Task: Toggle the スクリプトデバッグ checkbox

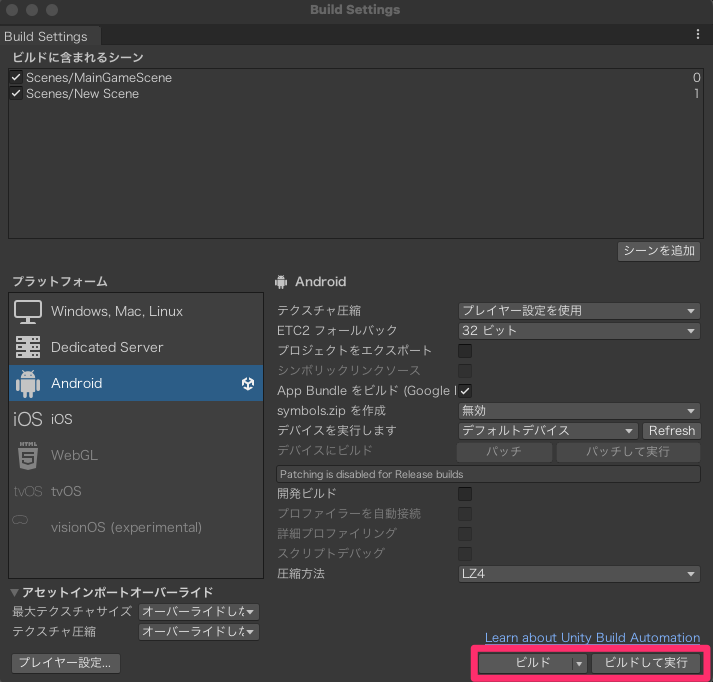Action: (x=465, y=554)
